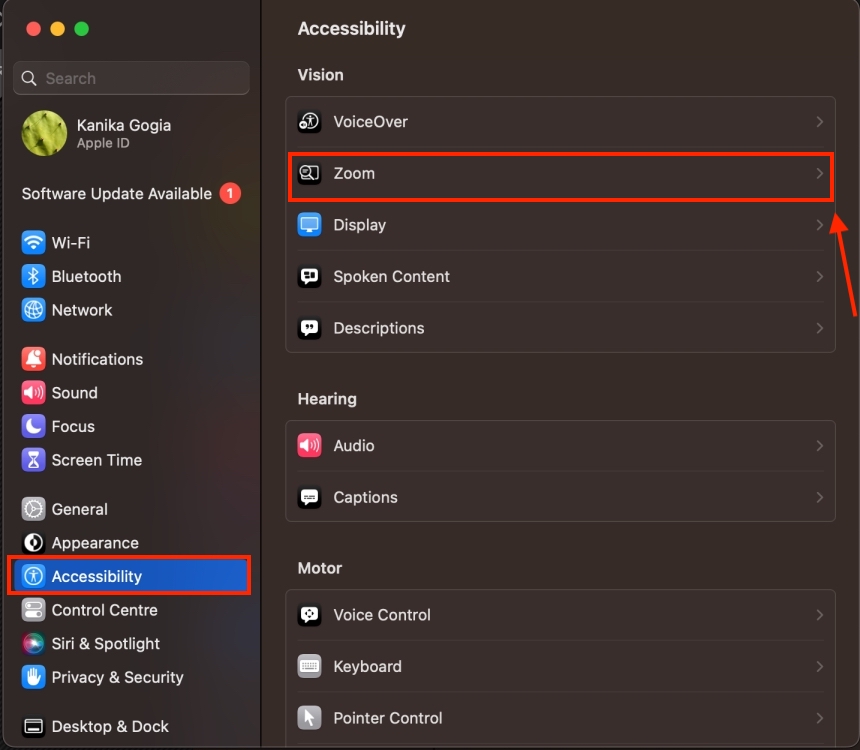Click the Descriptions icon in Vision section
The height and width of the screenshot is (750, 860).
click(307, 328)
